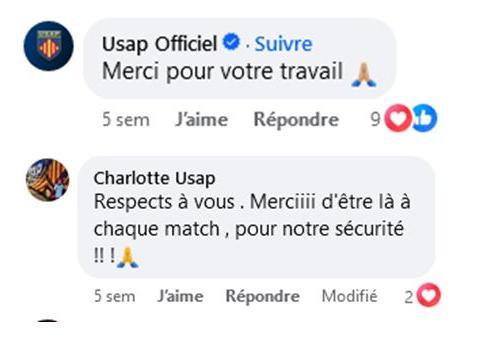Reply to Charlotte Usap's comment with Répondre
The height and width of the screenshot is (360, 484).
pyautogui.click(x=263, y=296)
